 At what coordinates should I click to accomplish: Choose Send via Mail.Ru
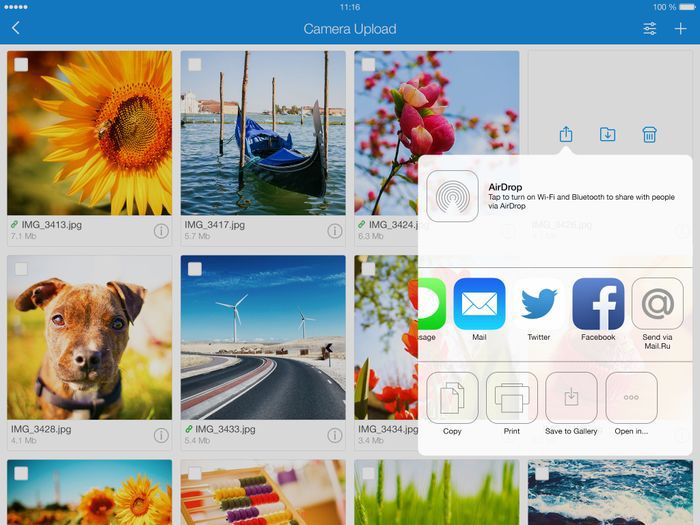pos(658,304)
